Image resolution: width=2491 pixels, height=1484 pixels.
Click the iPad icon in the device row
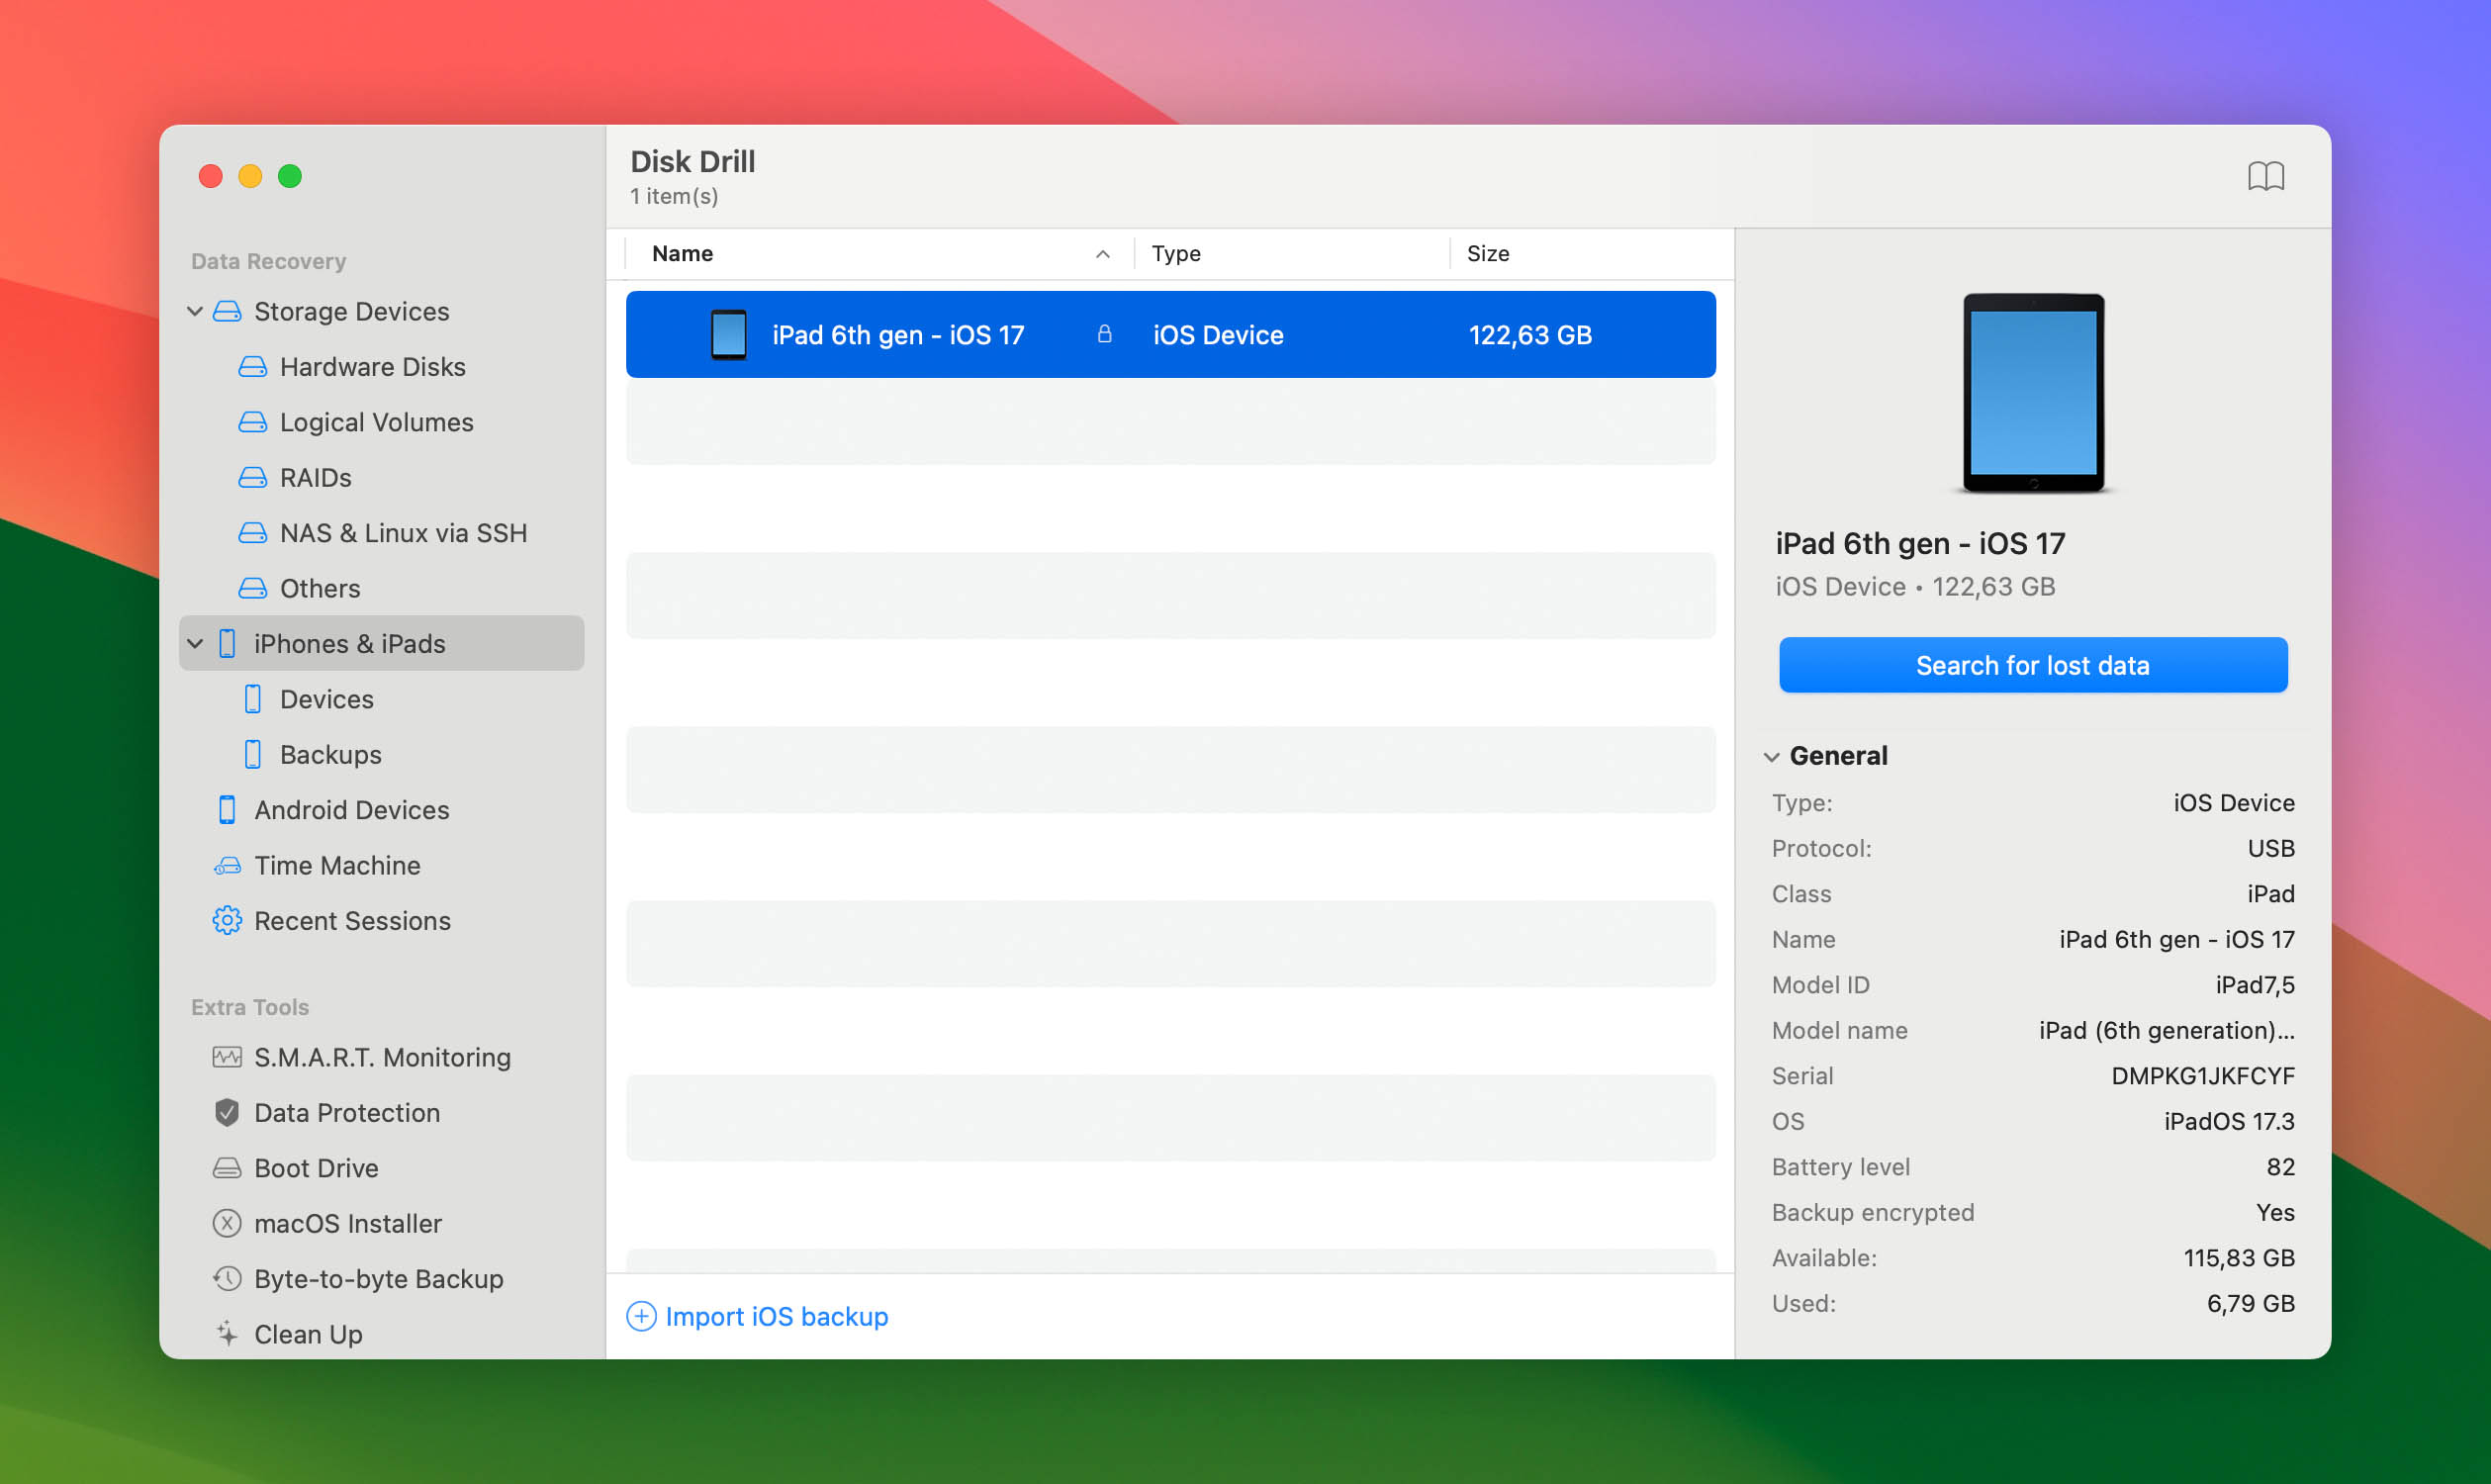728,335
